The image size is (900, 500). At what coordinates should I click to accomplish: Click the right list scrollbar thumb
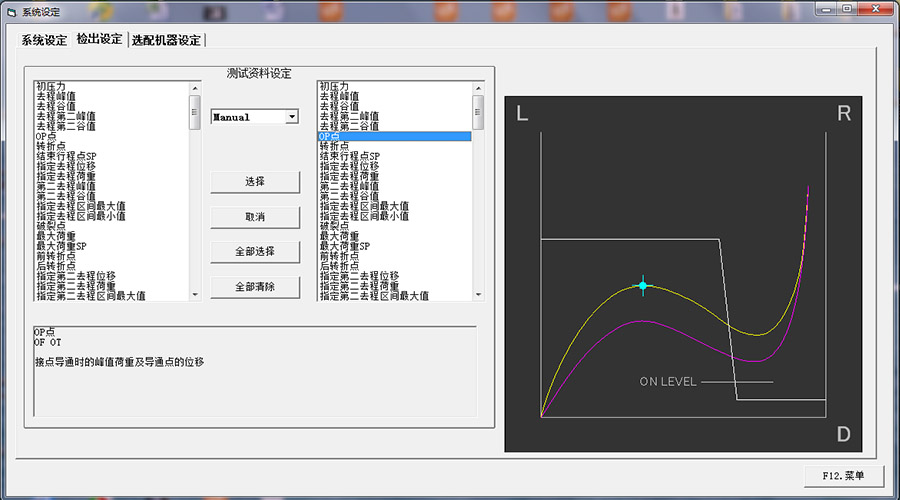[478, 112]
